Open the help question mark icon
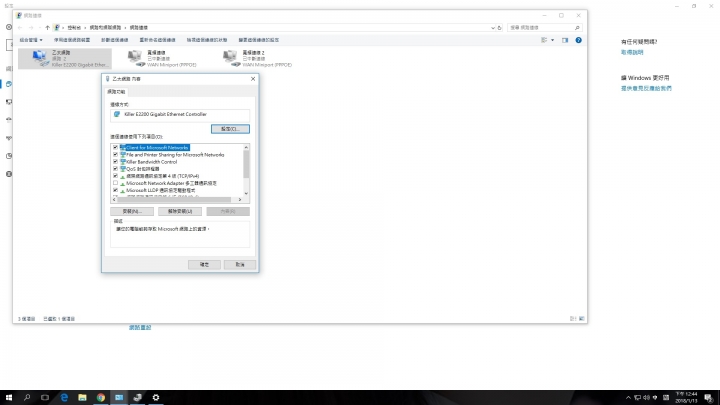 coord(578,40)
